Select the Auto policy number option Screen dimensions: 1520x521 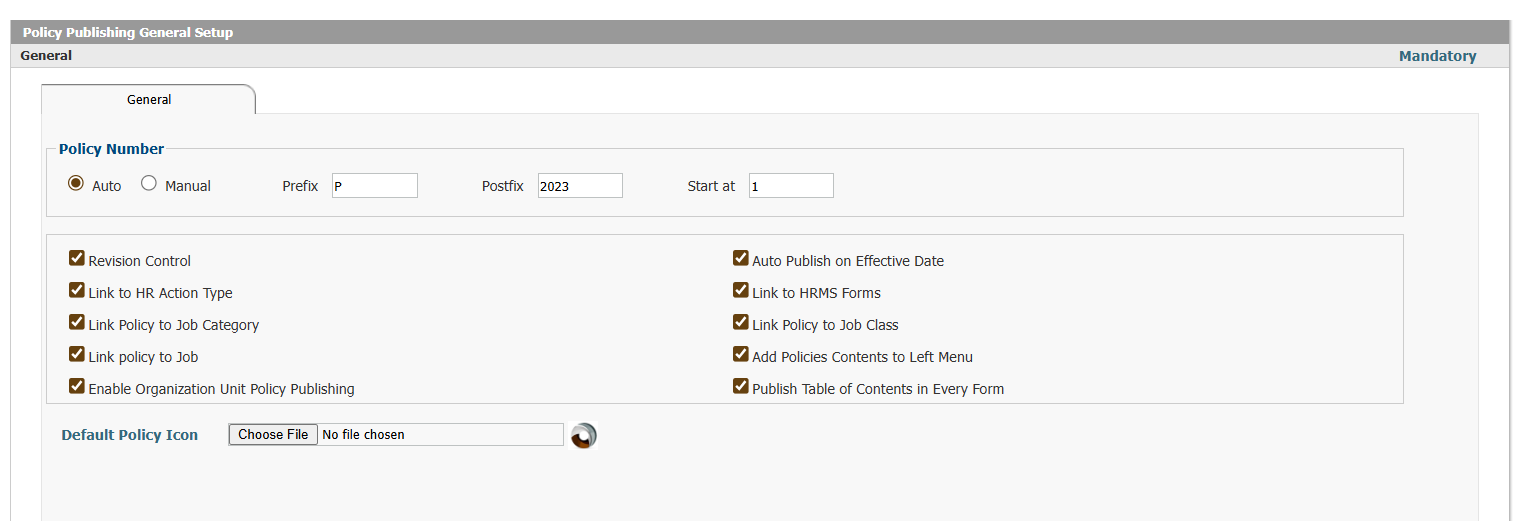coord(76,184)
